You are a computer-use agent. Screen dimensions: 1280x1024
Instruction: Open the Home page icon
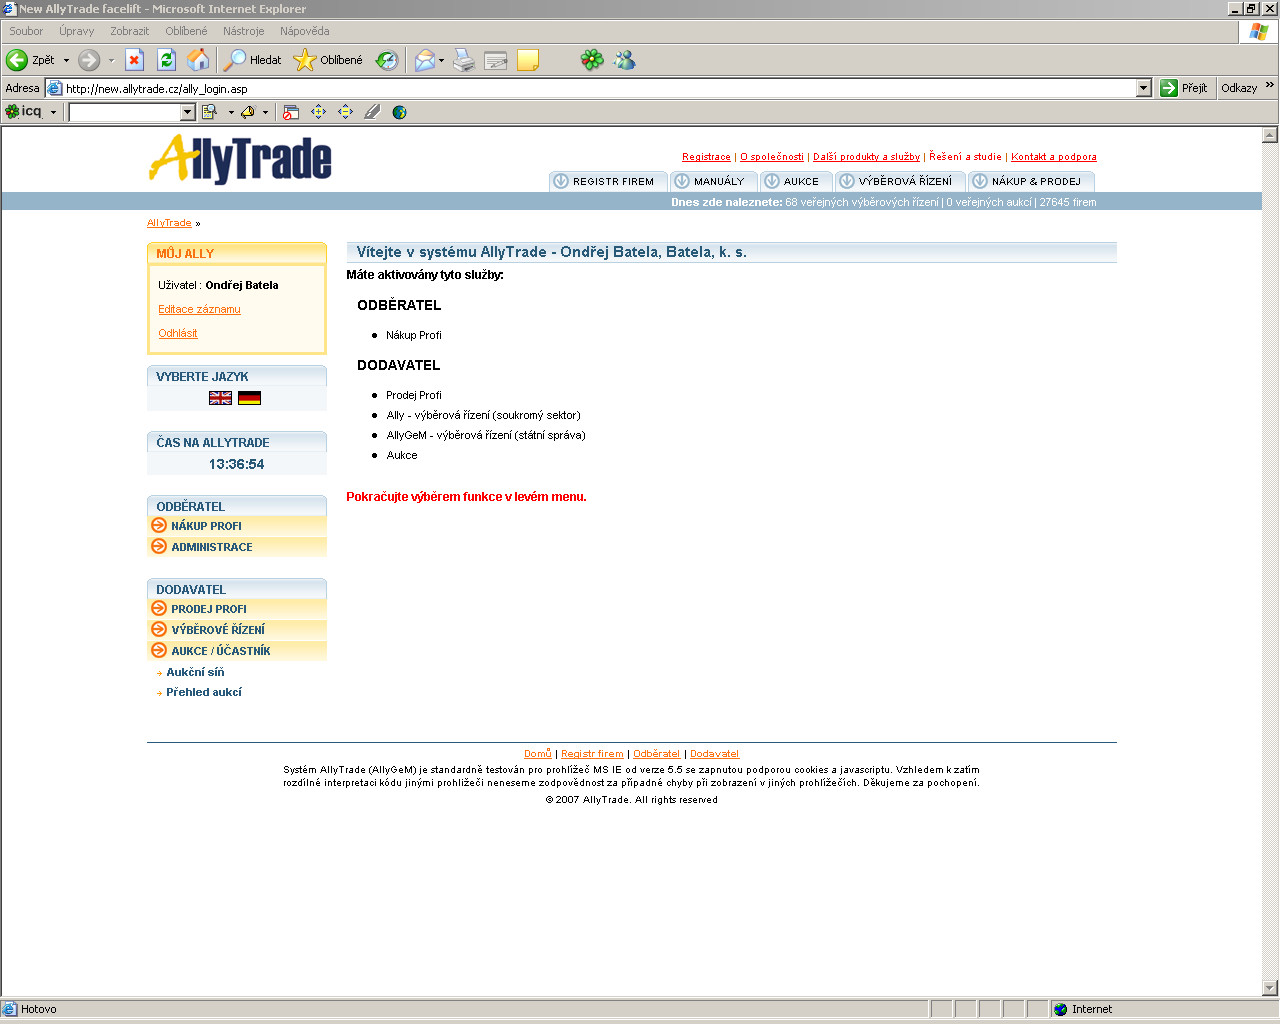(x=199, y=60)
